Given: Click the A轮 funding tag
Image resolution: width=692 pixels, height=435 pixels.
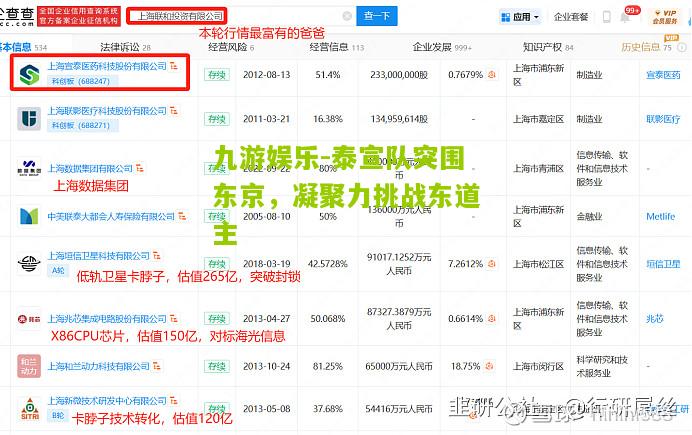Looking at the screenshot, I should pos(58,270).
